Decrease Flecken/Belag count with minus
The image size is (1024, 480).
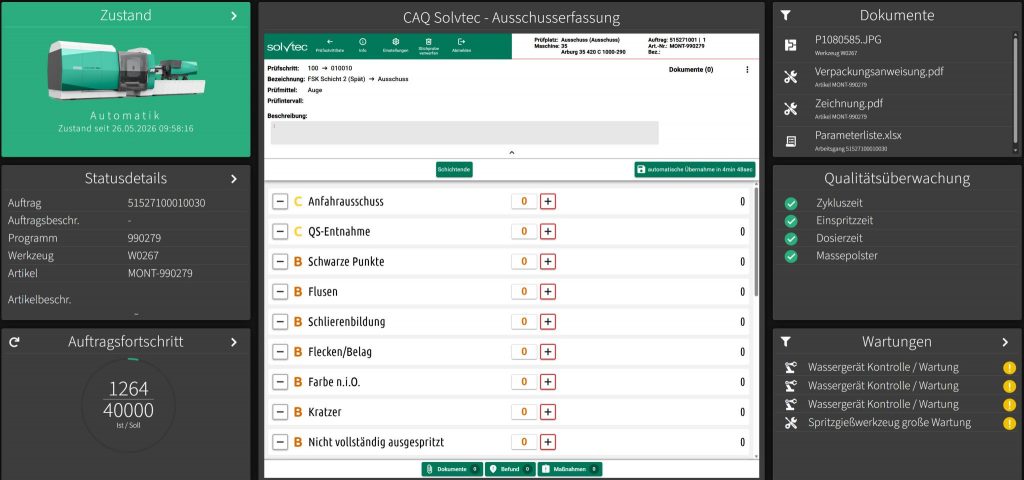coord(280,352)
